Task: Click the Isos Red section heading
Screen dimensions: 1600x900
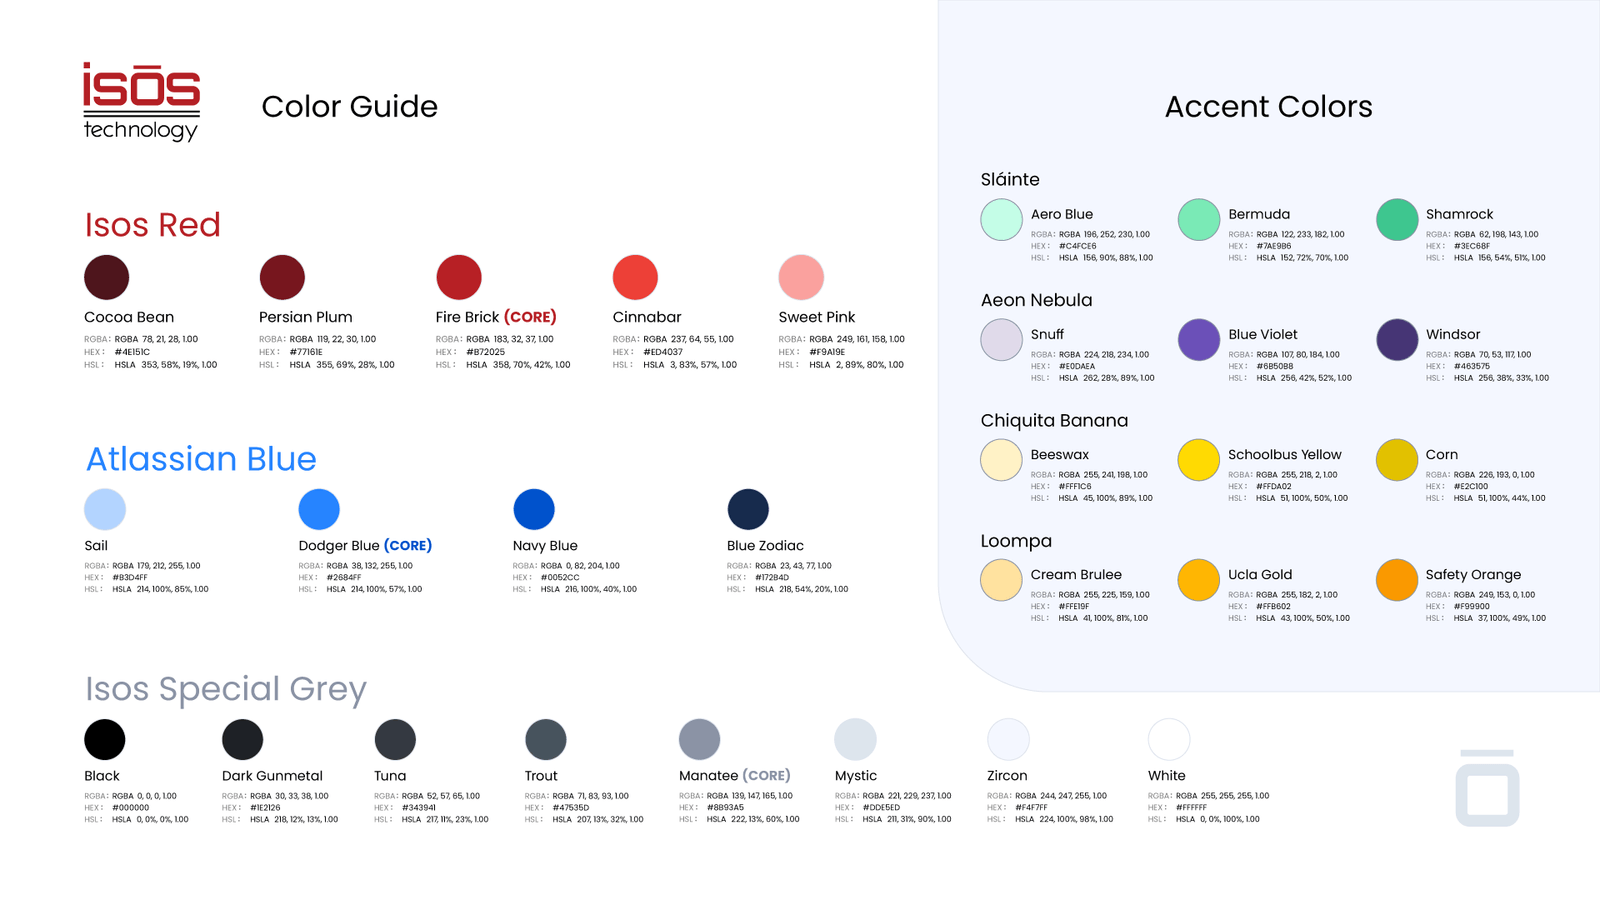Action: tap(152, 225)
